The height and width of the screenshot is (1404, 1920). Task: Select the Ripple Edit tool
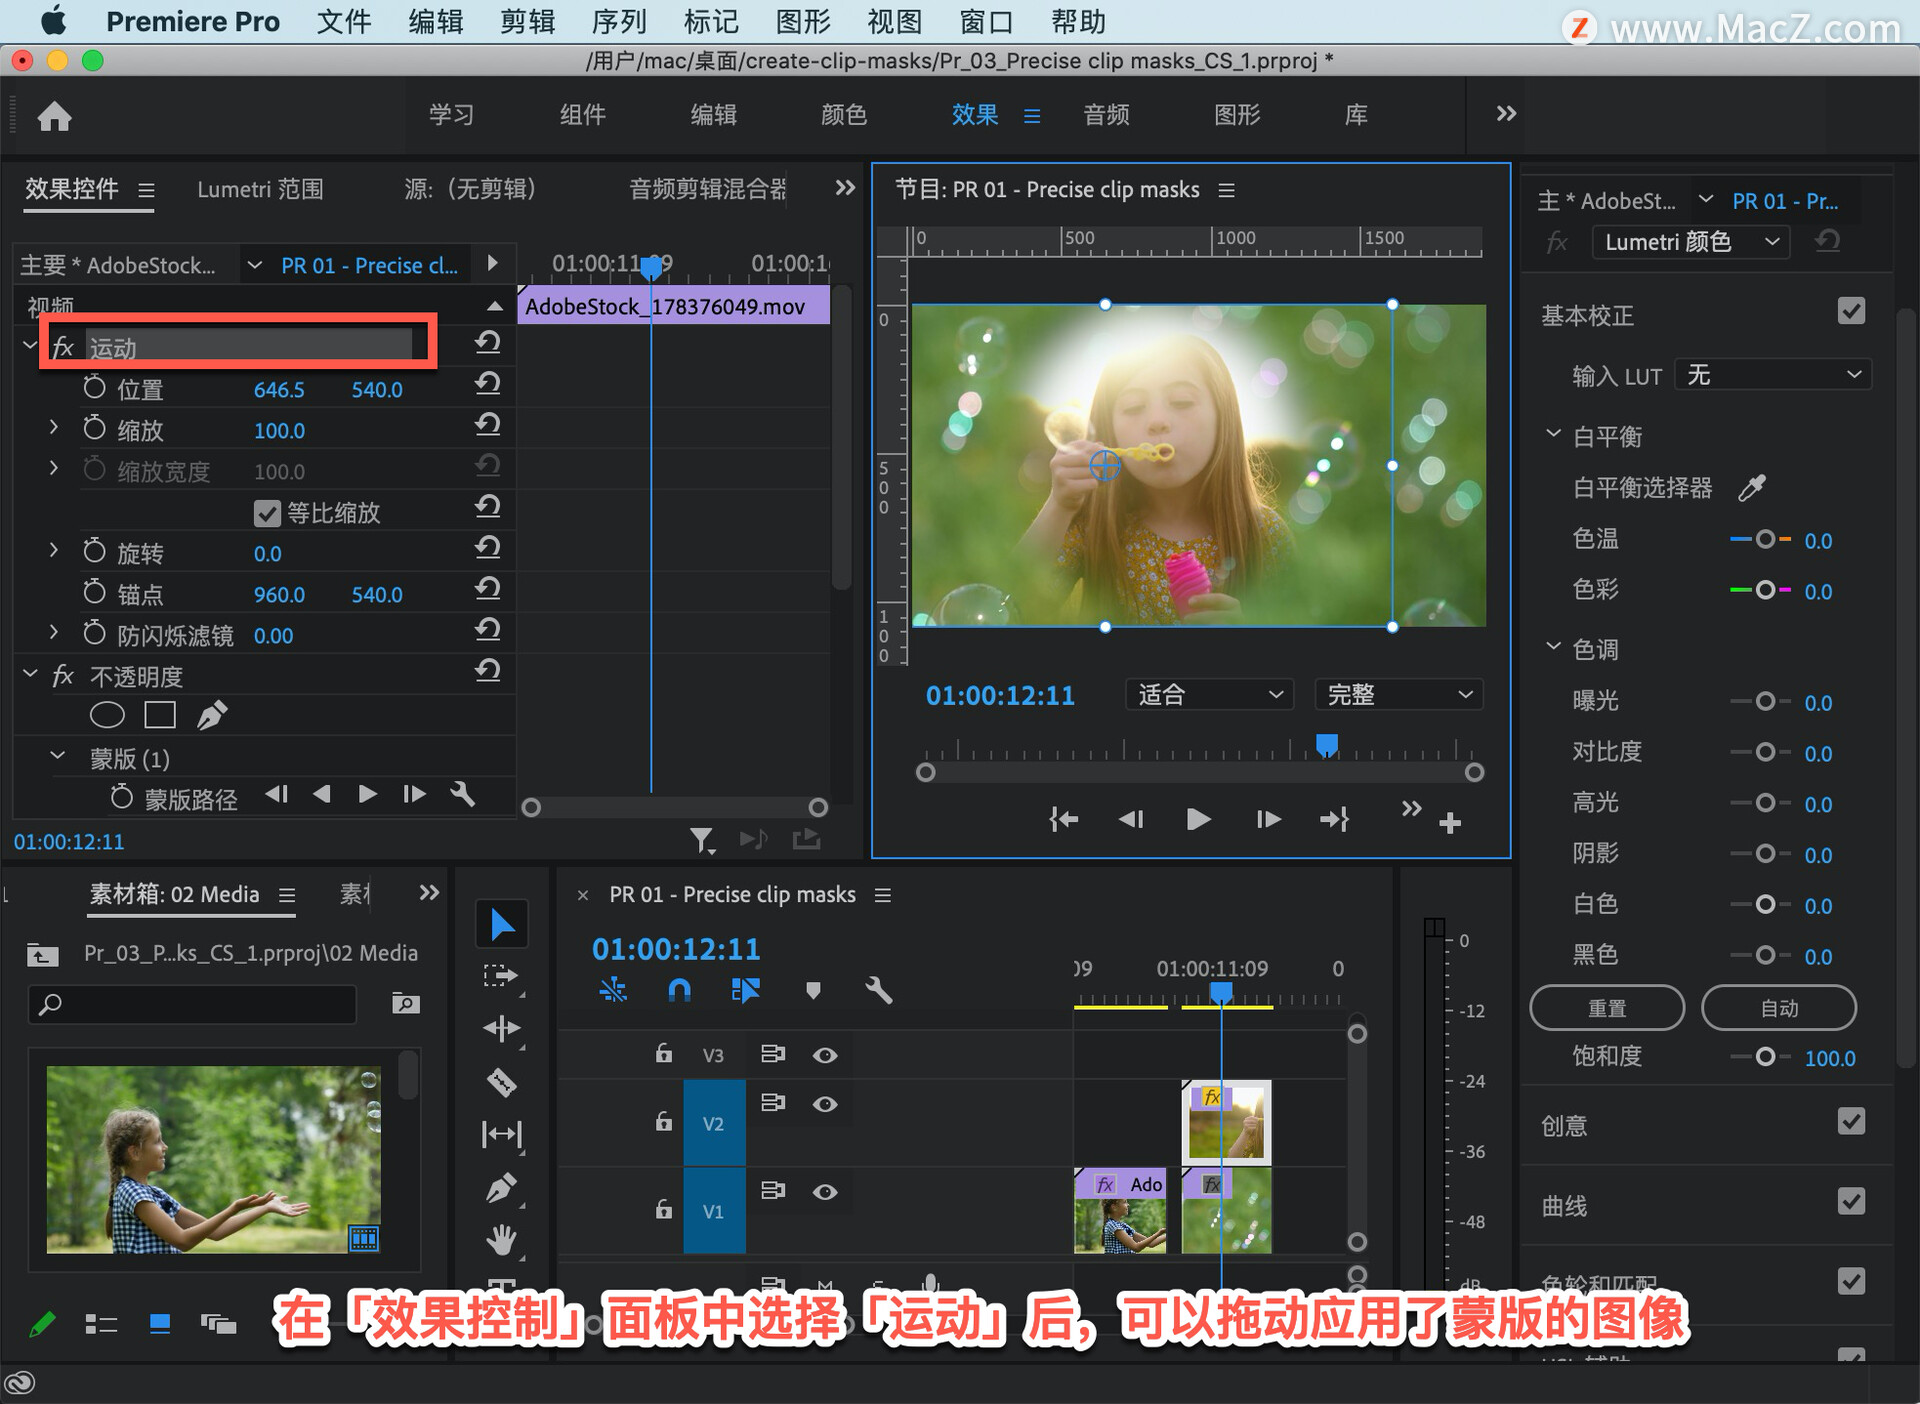point(501,1028)
